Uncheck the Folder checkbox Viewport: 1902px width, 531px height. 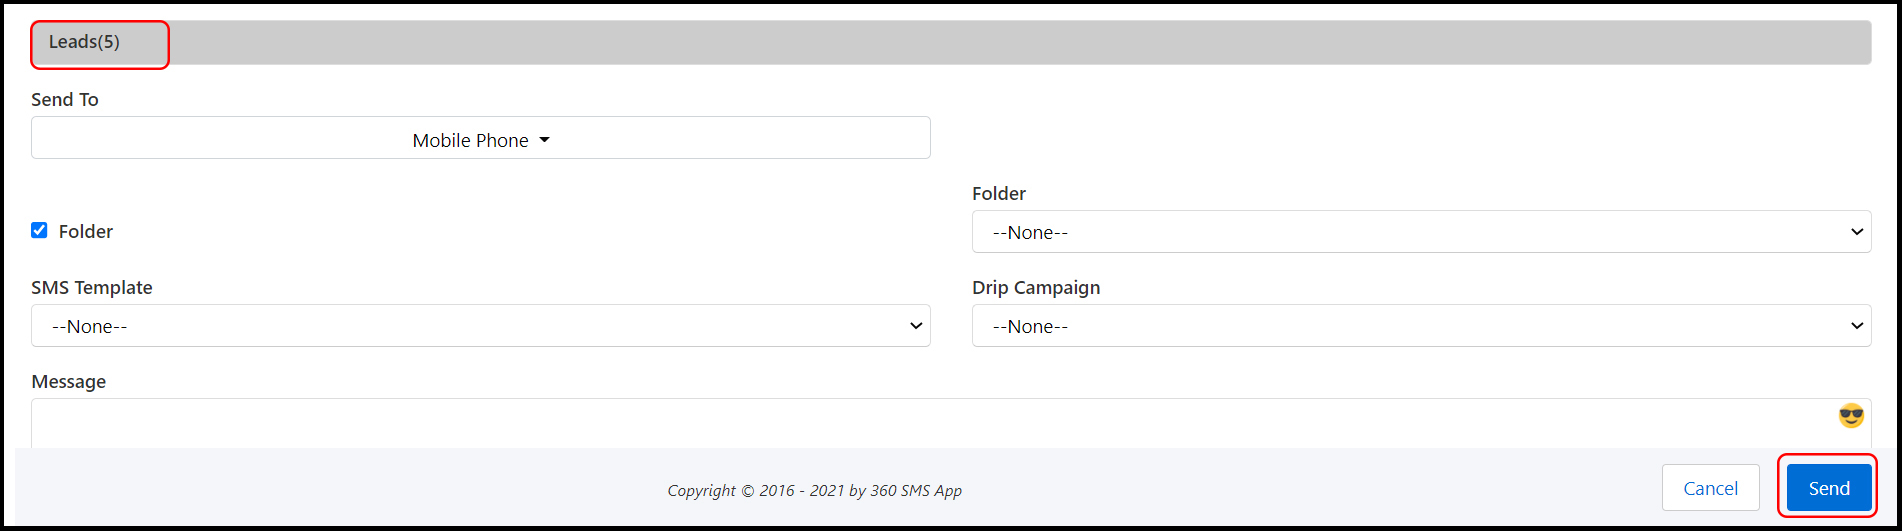tap(39, 230)
